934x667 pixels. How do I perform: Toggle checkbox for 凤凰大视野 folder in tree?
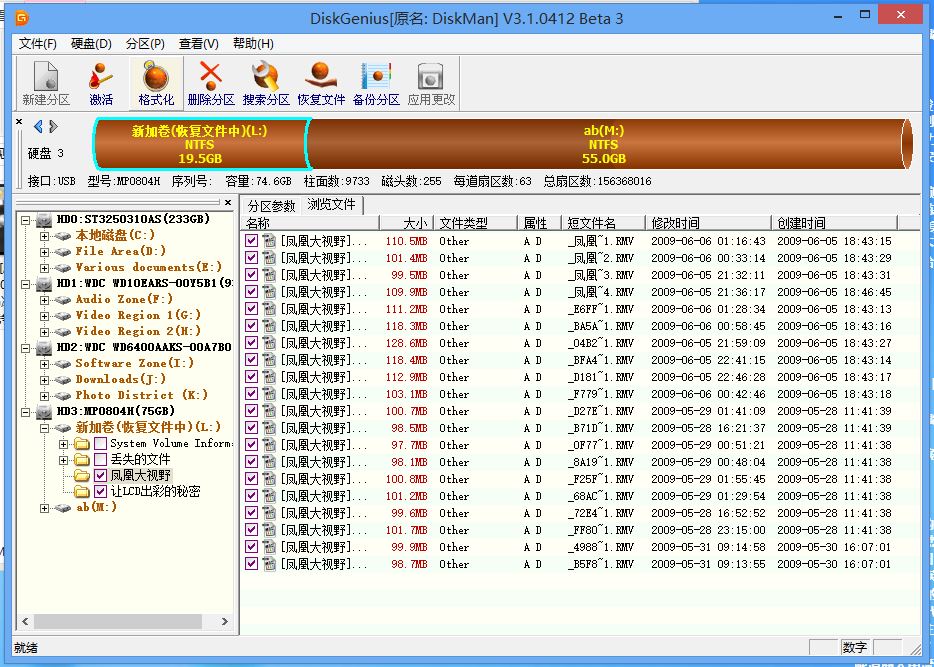tap(100, 475)
